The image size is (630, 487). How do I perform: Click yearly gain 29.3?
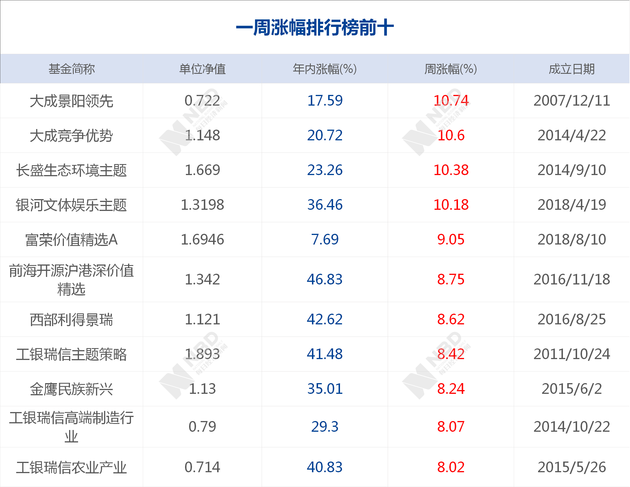[x=325, y=426]
